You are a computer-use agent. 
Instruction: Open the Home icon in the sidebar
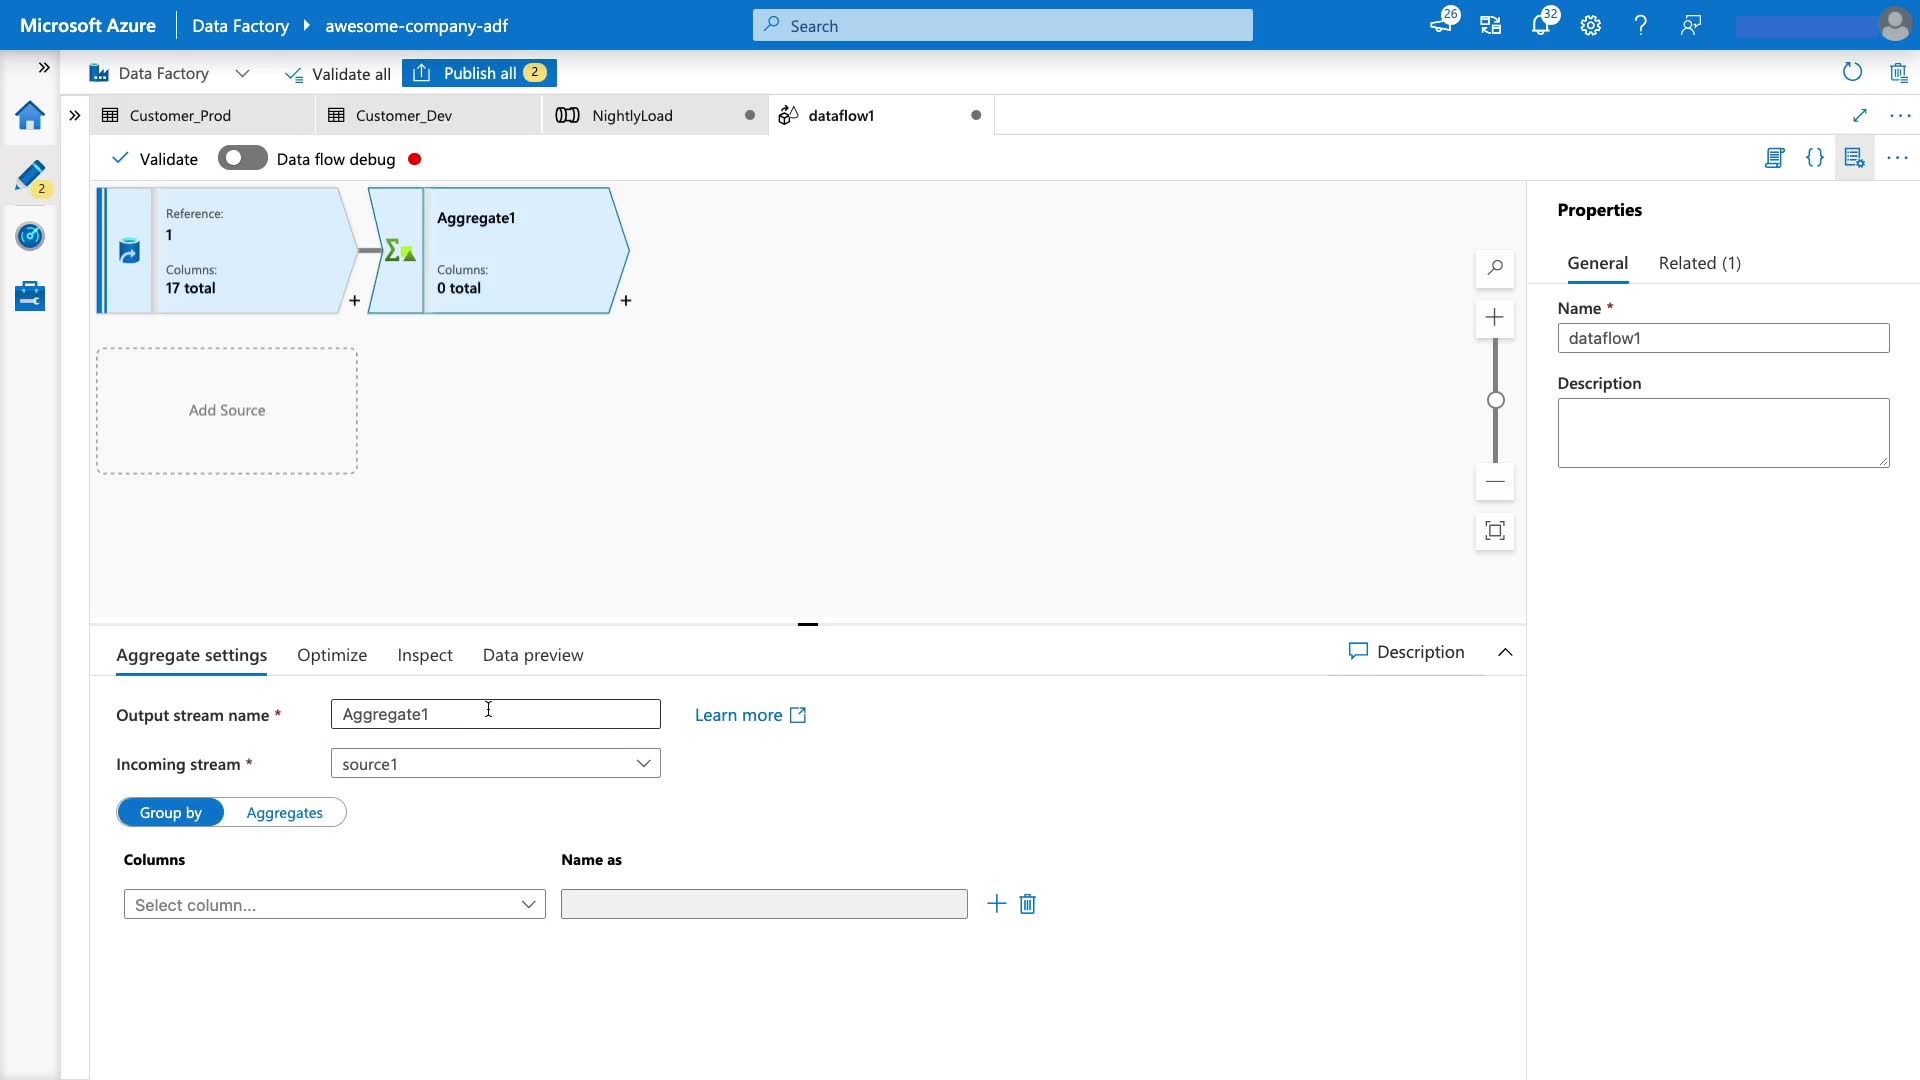[30, 116]
